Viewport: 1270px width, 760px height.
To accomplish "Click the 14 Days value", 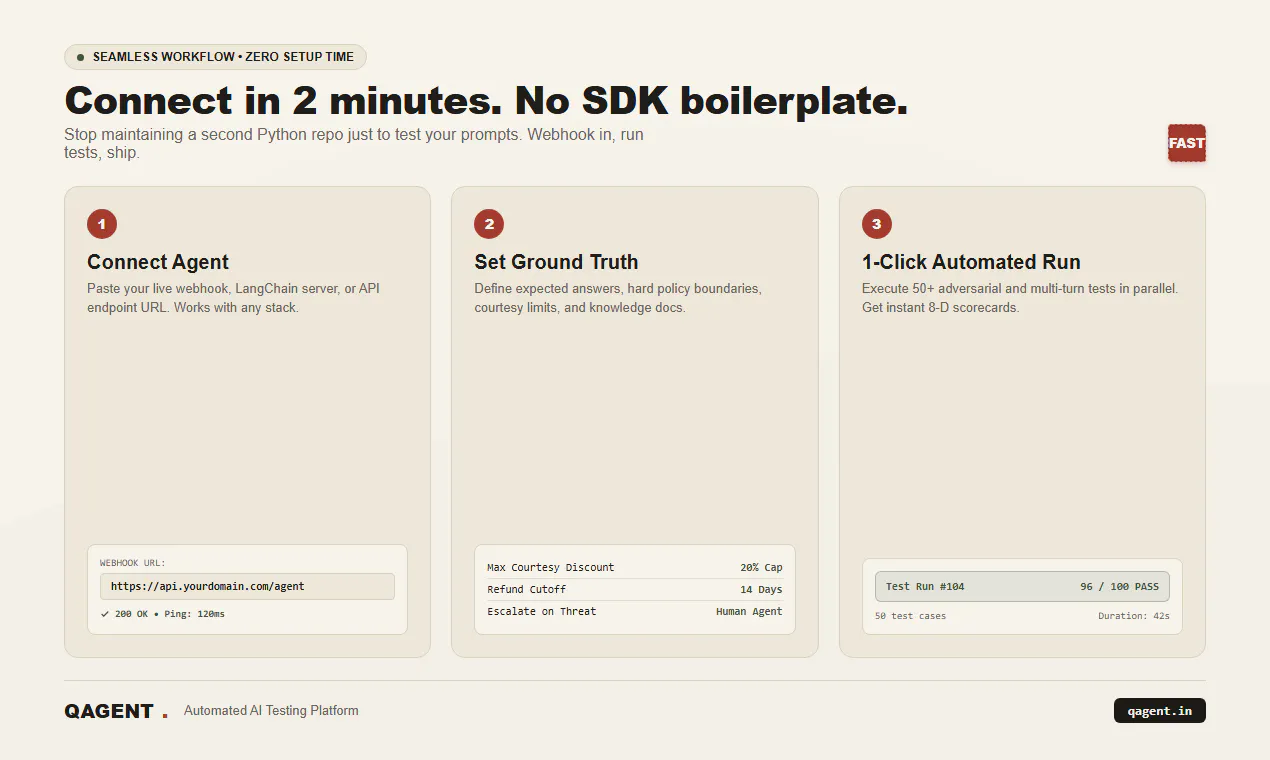I will pyautogui.click(x=762, y=589).
